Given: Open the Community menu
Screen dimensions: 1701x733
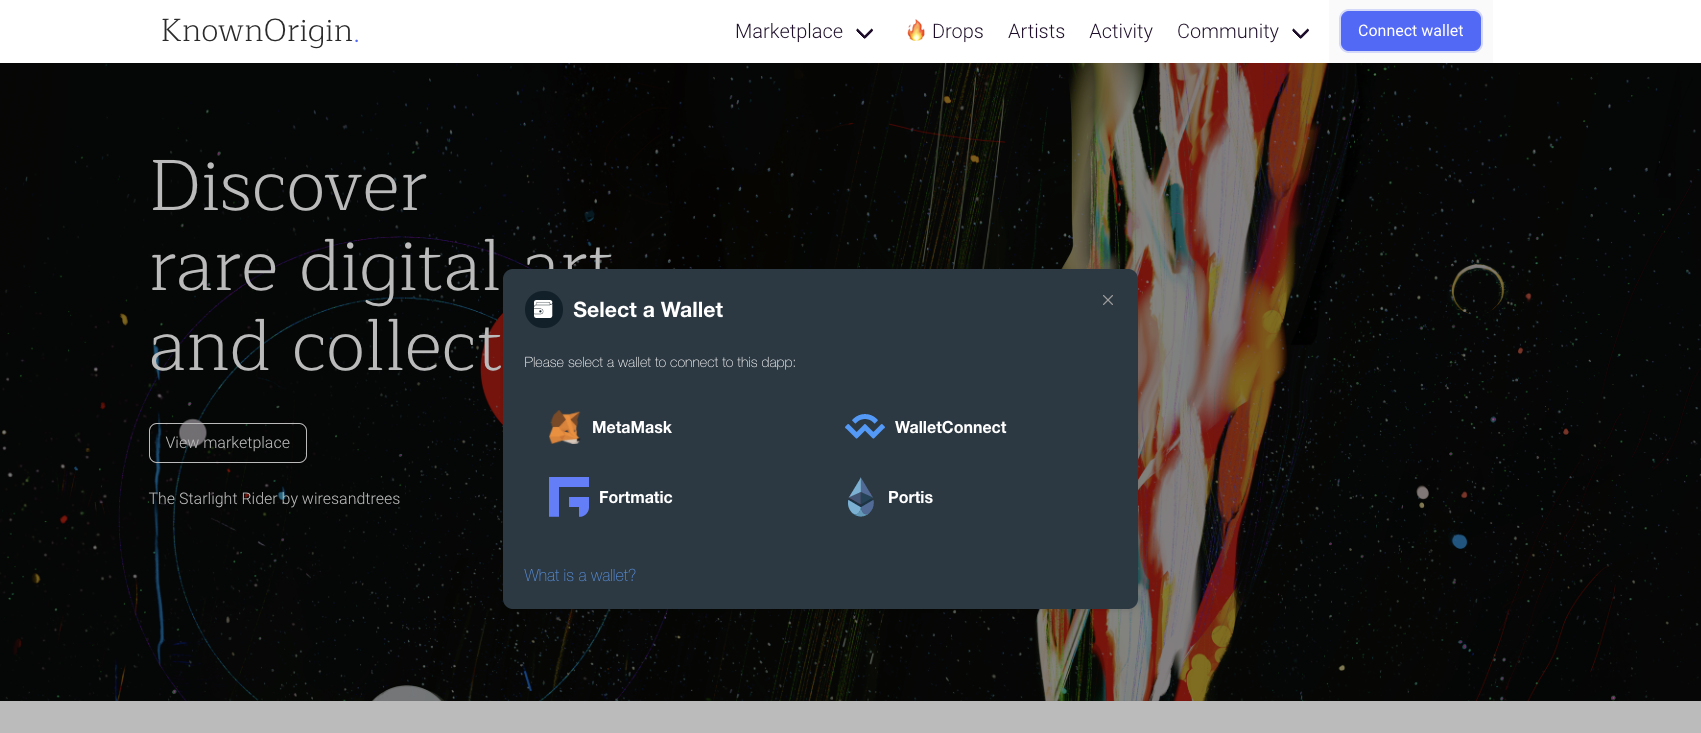Looking at the screenshot, I should coord(1228,31).
